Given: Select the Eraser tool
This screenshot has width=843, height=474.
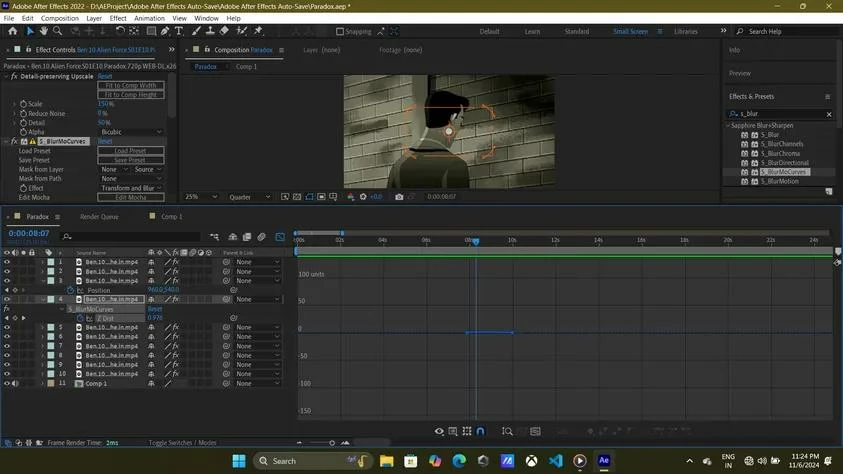Looking at the screenshot, I should [224, 31].
